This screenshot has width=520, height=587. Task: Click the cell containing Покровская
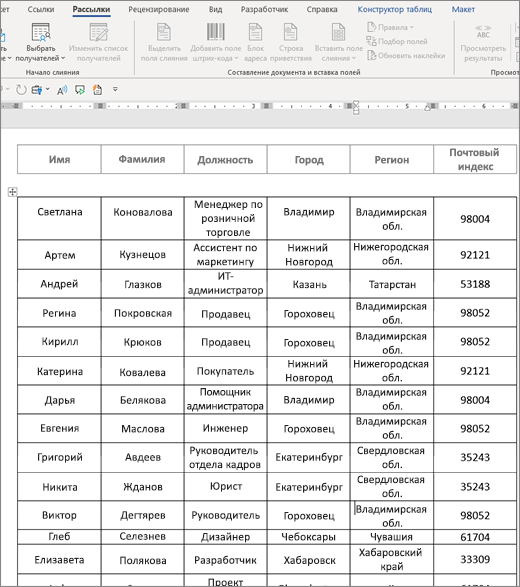pos(142,313)
